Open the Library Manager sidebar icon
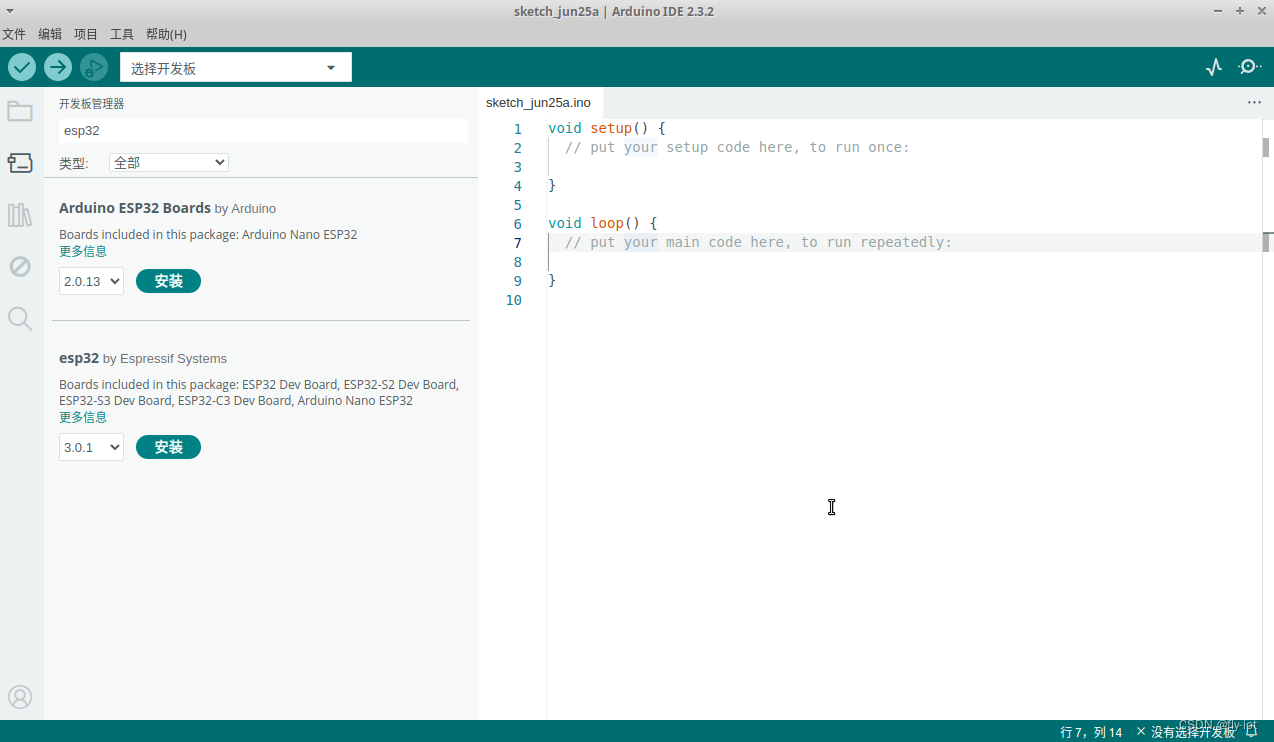Screen dimensions: 1274x742 tap(20, 215)
